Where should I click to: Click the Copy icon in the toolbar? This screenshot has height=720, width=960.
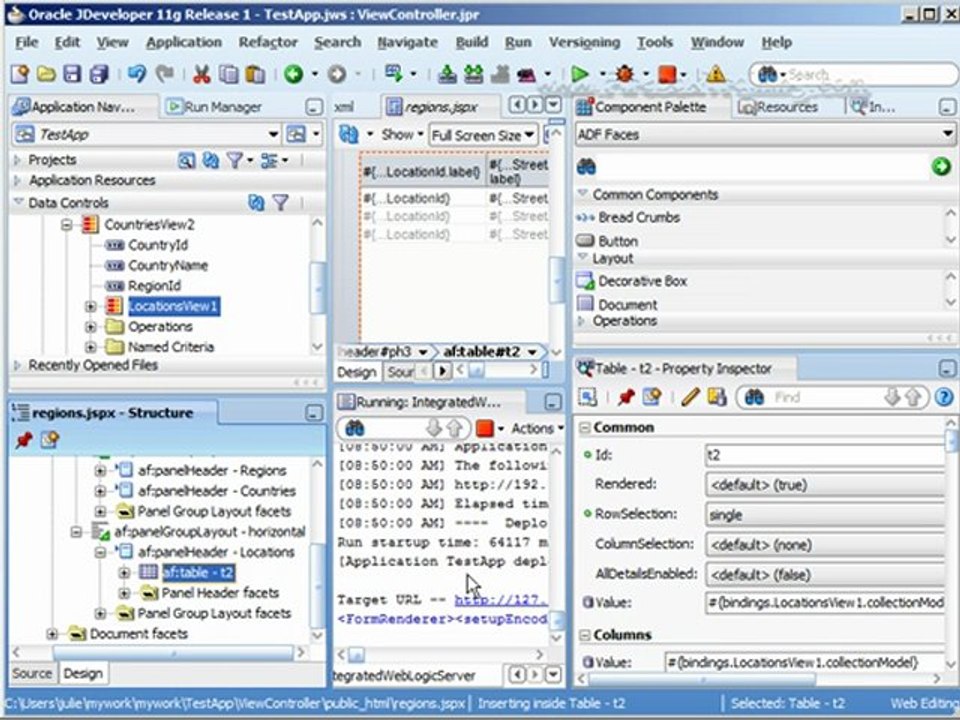pyautogui.click(x=228, y=74)
